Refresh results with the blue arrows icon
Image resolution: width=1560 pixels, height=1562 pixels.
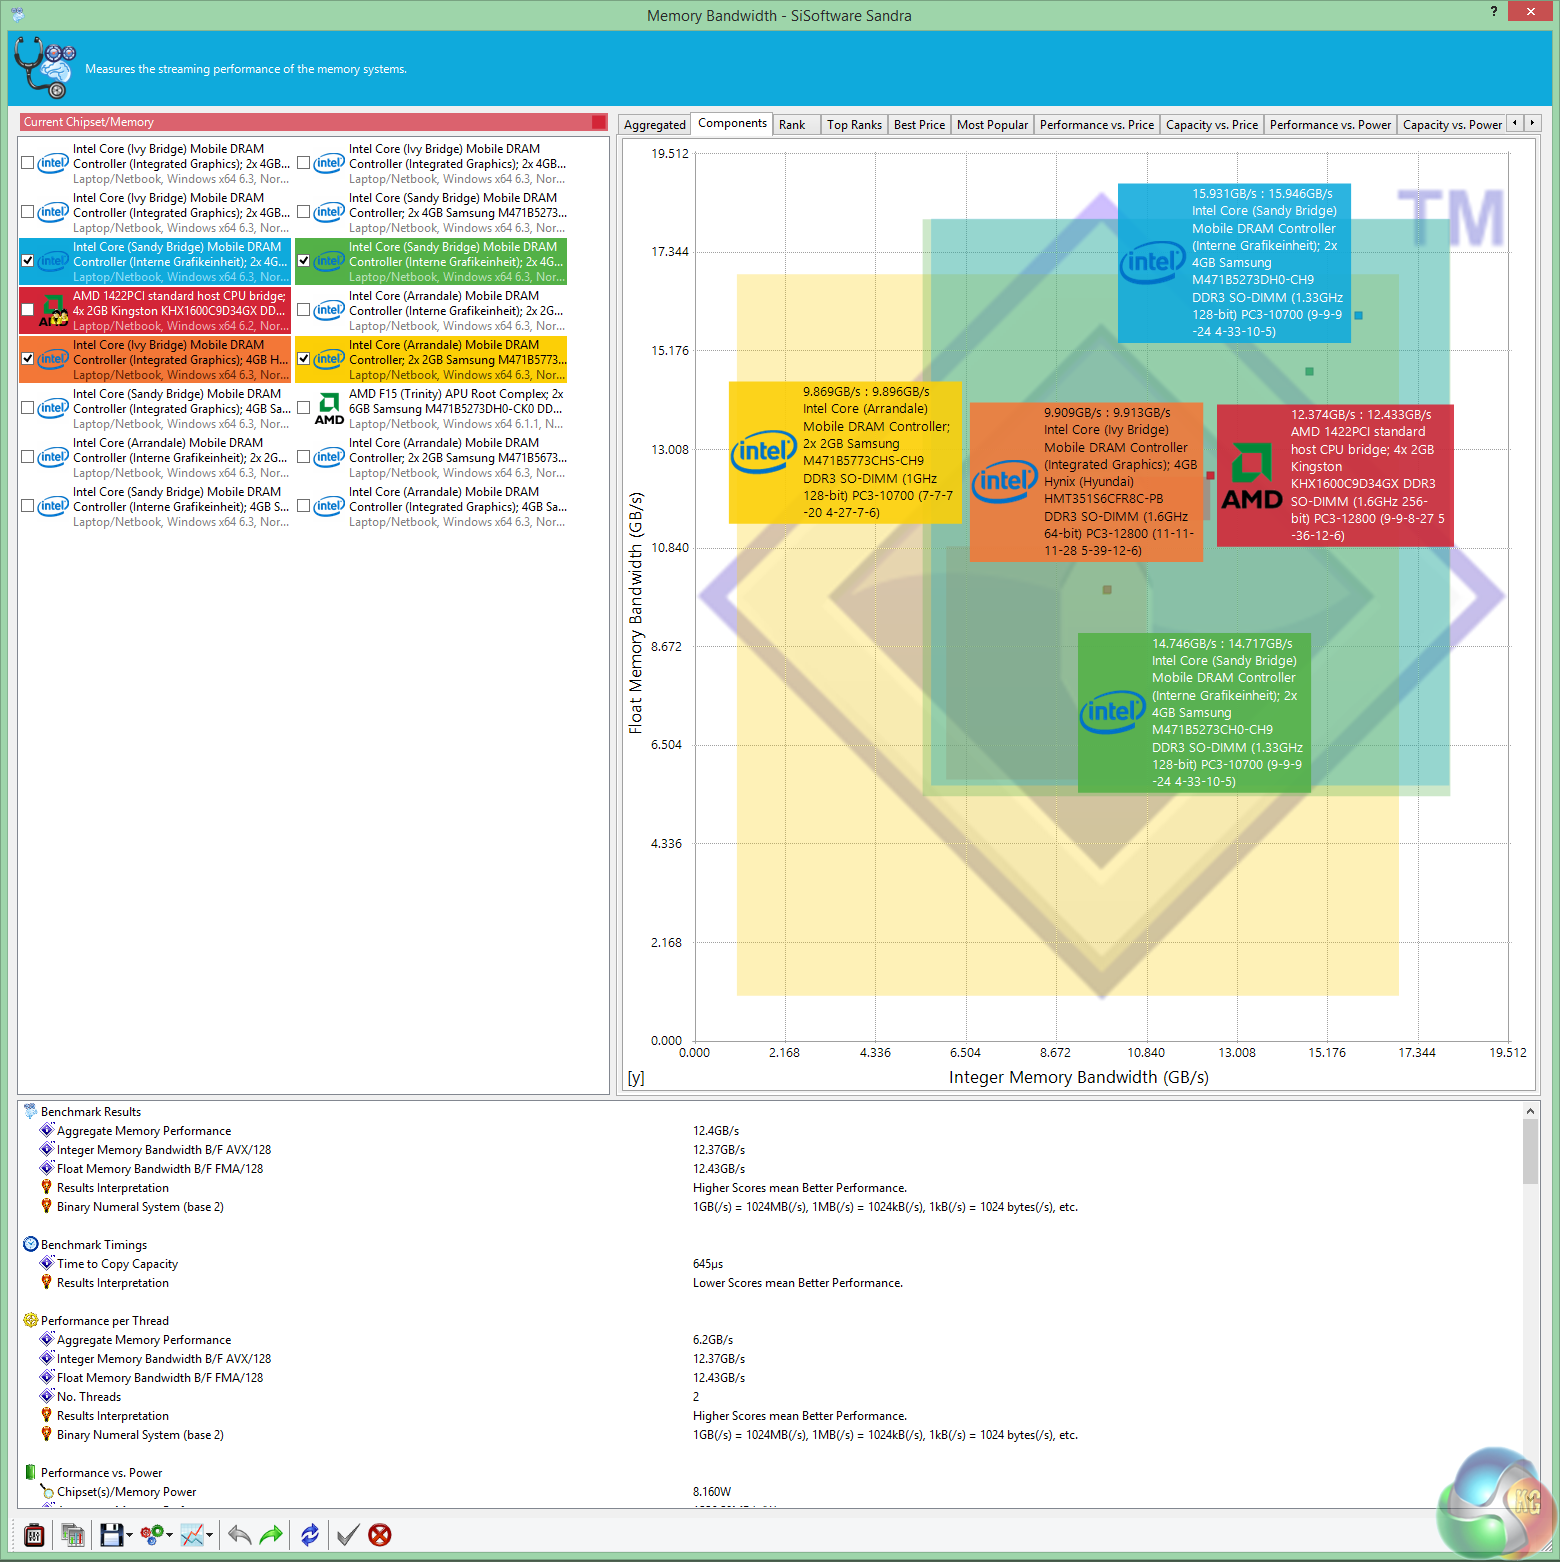click(x=310, y=1534)
